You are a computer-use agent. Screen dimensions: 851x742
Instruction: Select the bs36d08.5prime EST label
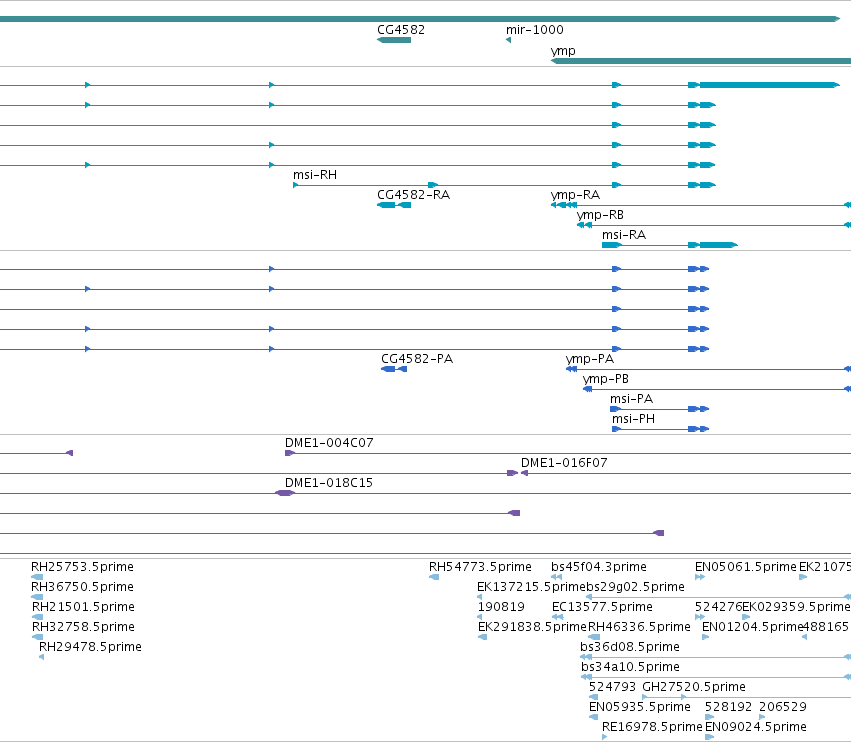pyautogui.click(x=630, y=647)
